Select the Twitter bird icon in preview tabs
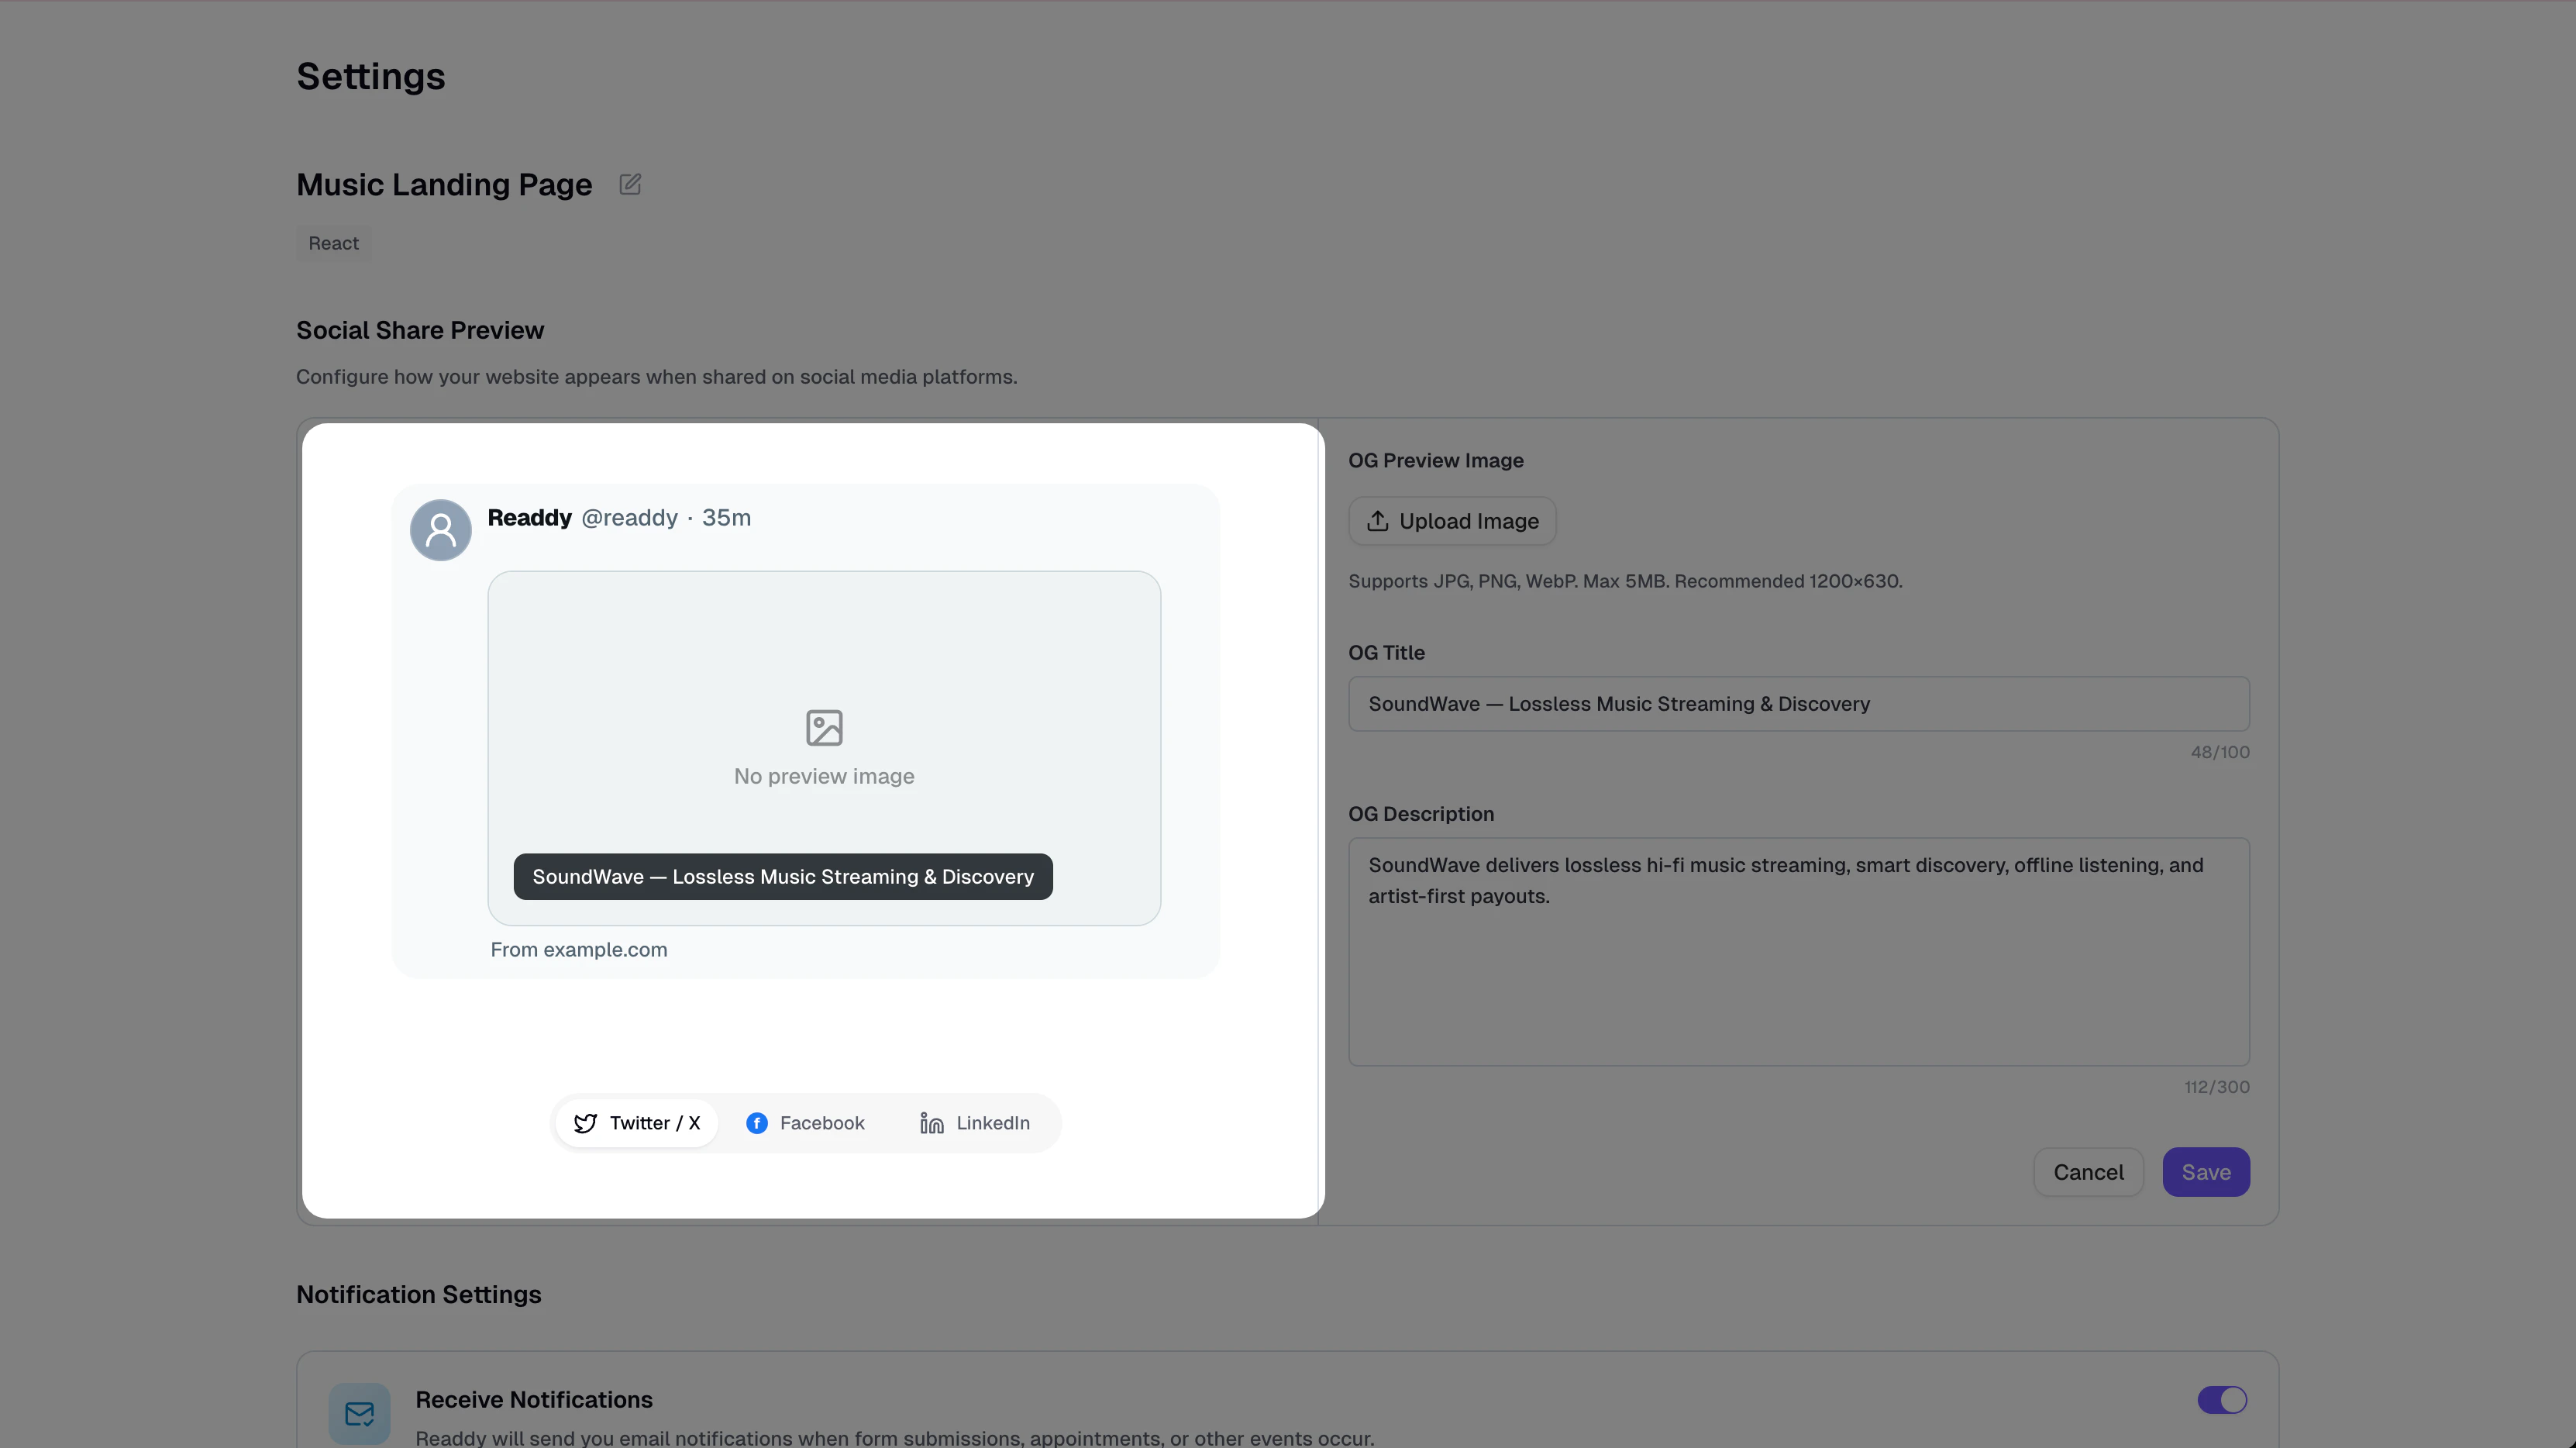 586,1123
